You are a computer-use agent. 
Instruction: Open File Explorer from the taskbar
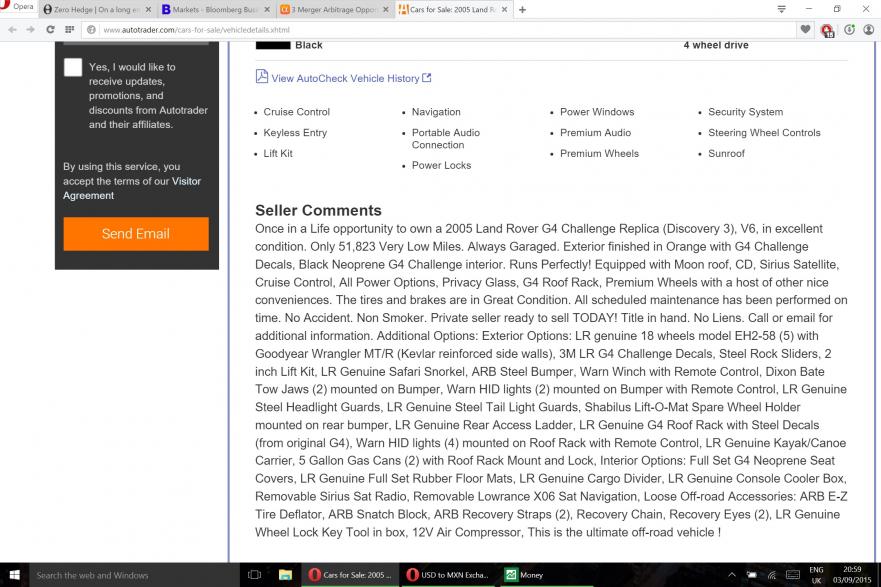(x=285, y=575)
